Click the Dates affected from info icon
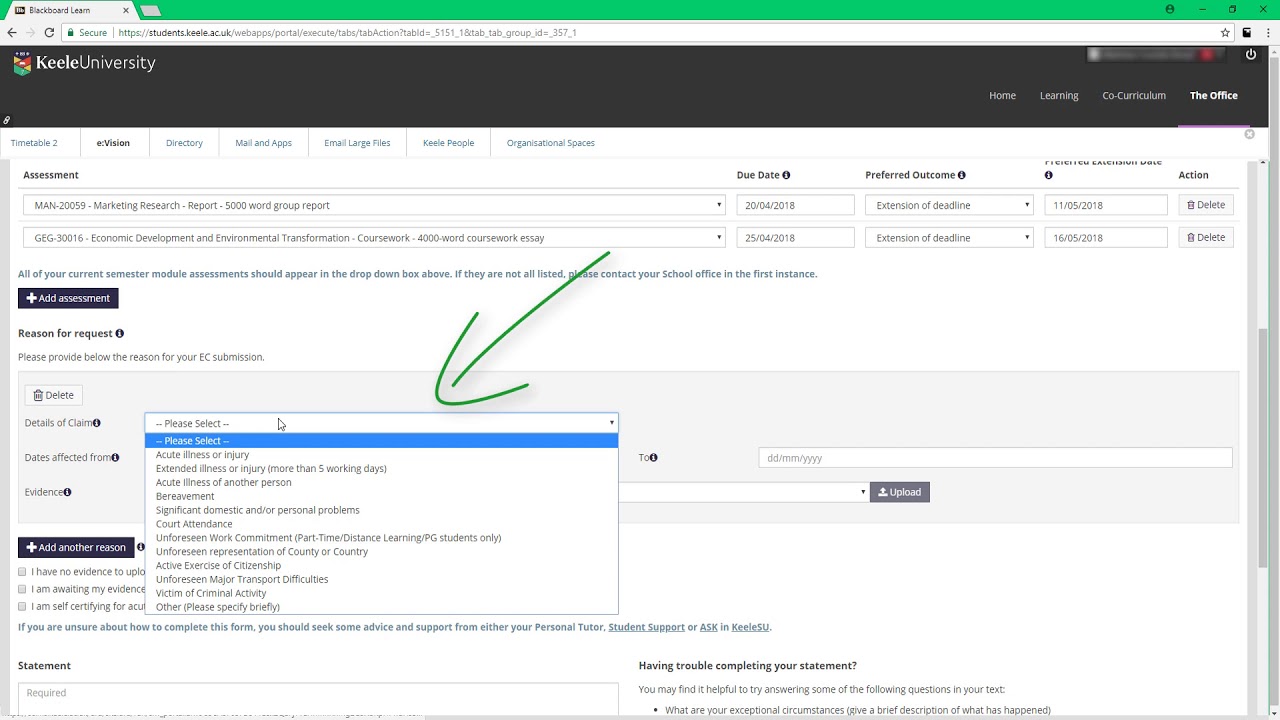Viewport: 1280px width, 720px height. click(x=115, y=458)
